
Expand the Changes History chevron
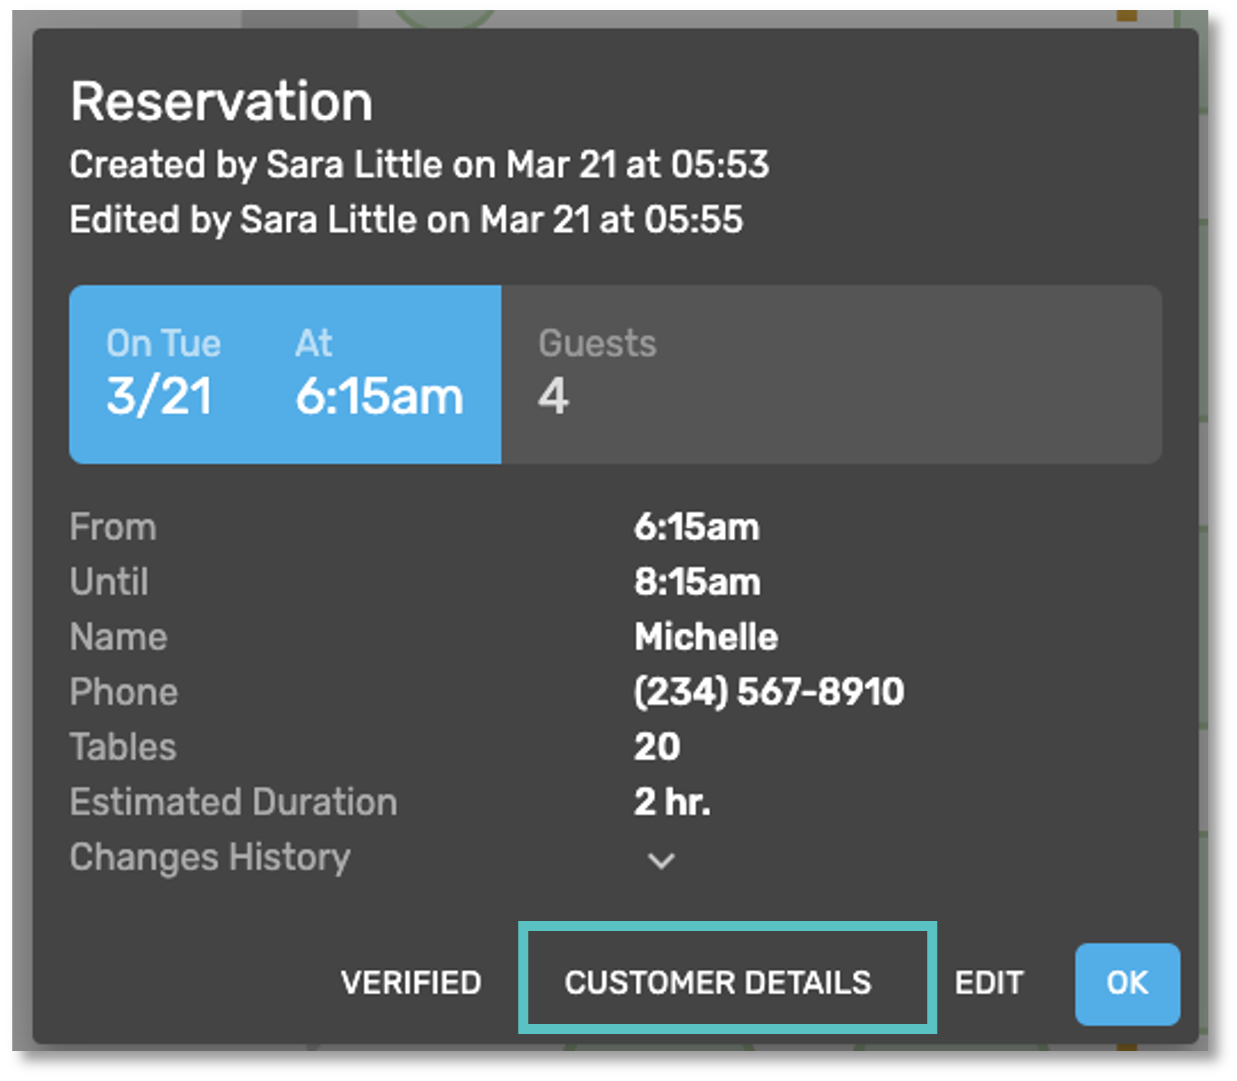click(x=661, y=860)
